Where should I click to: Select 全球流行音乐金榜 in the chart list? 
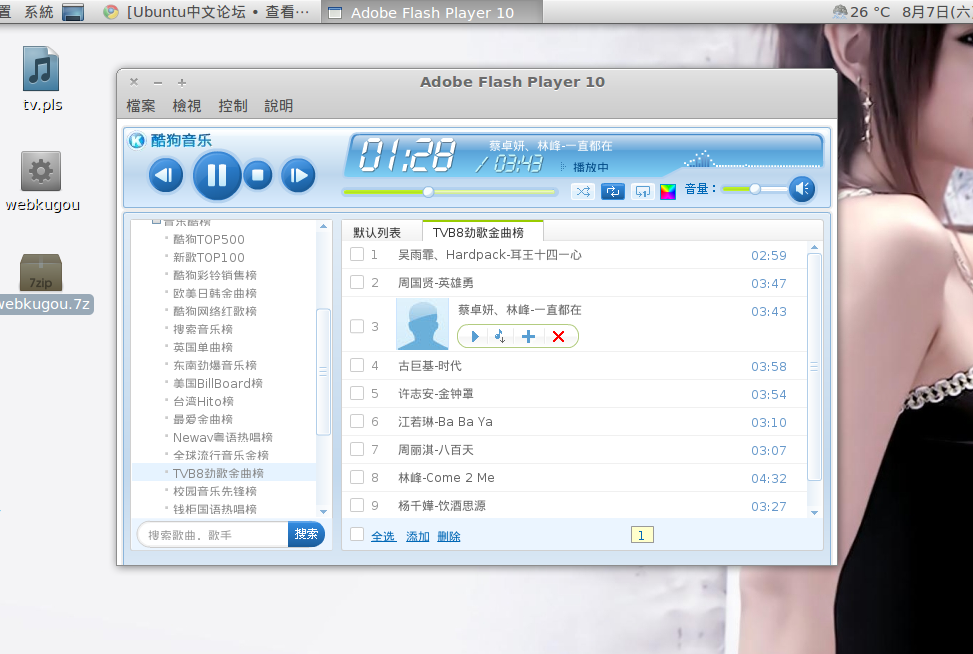click(x=221, y=455)
